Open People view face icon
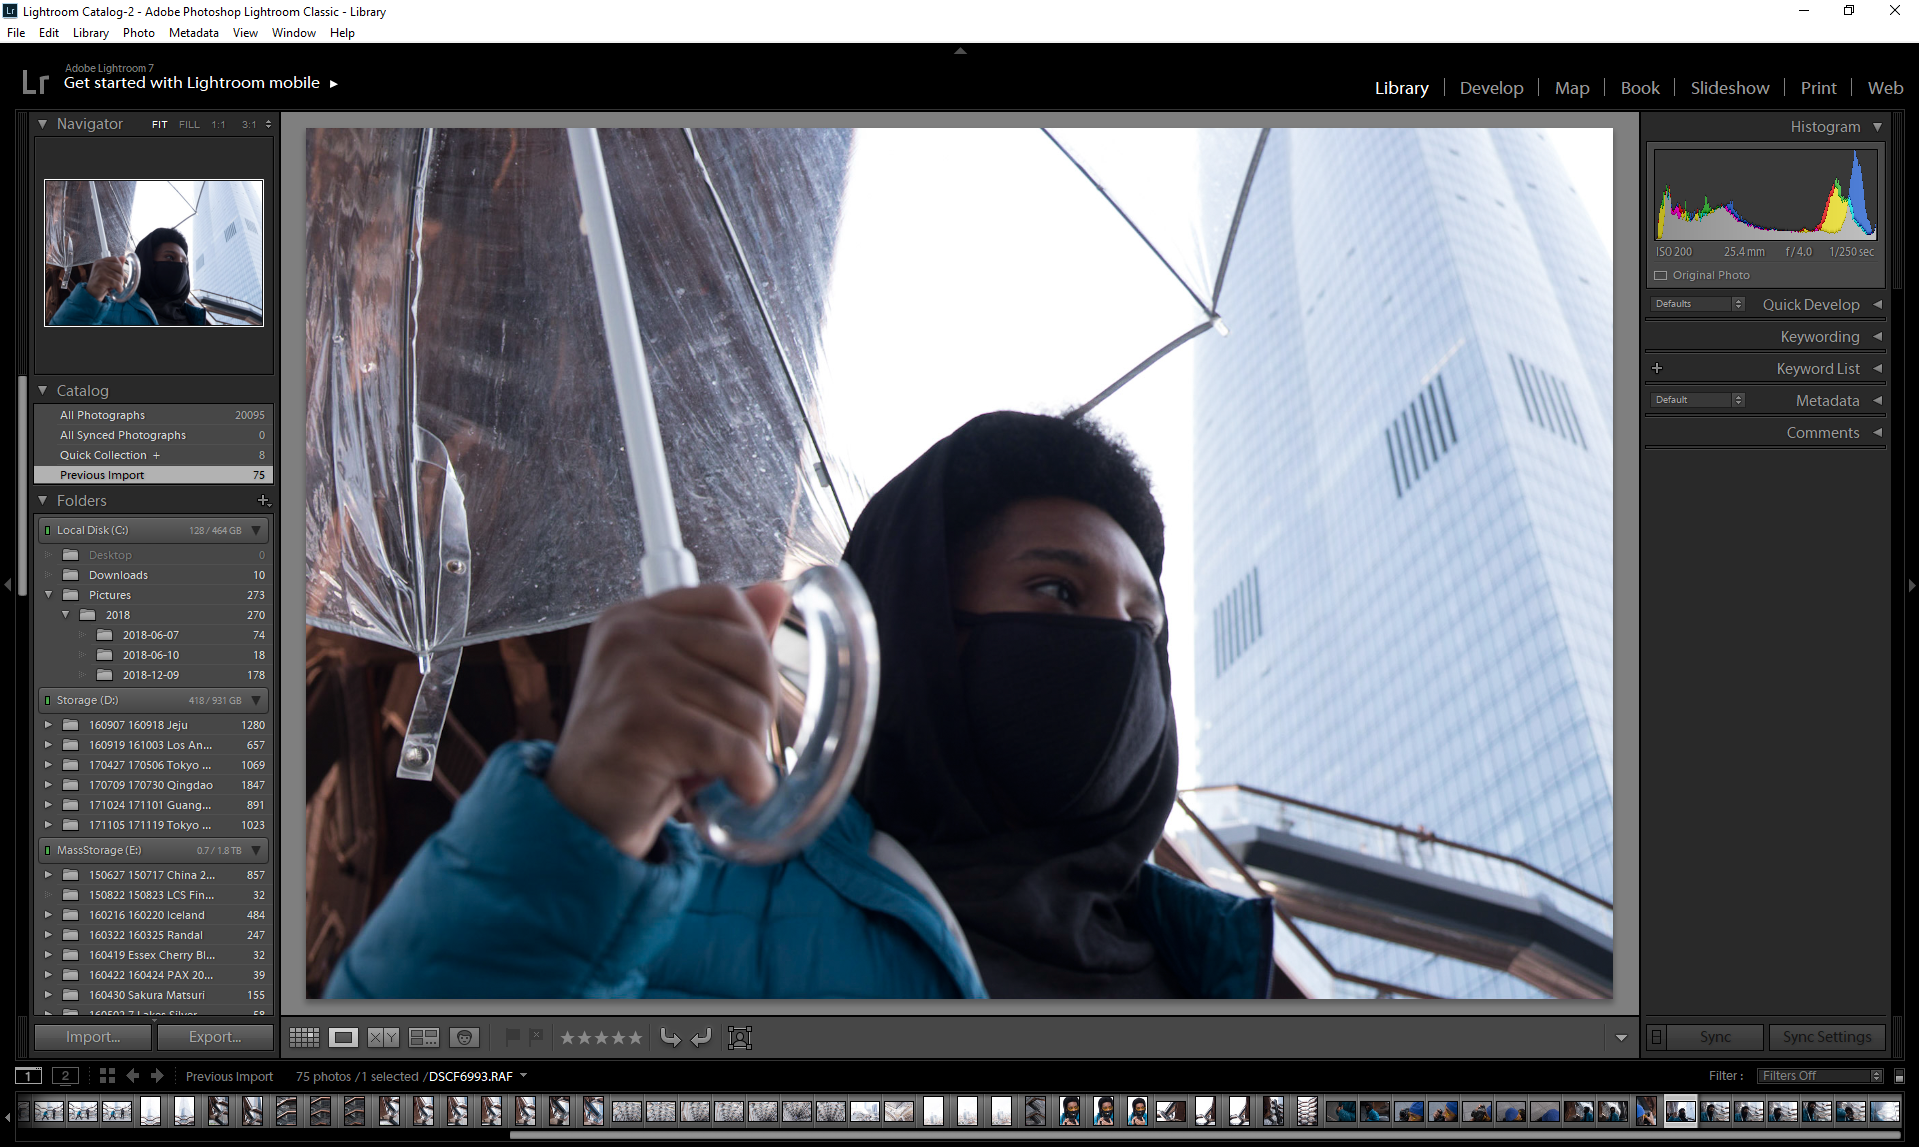This screenshot has width=1919, height=1147. pos(464,1038)
